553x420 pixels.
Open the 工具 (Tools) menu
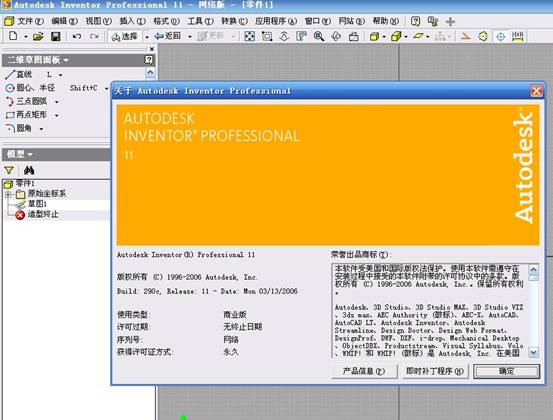click(x=200, y=21)
